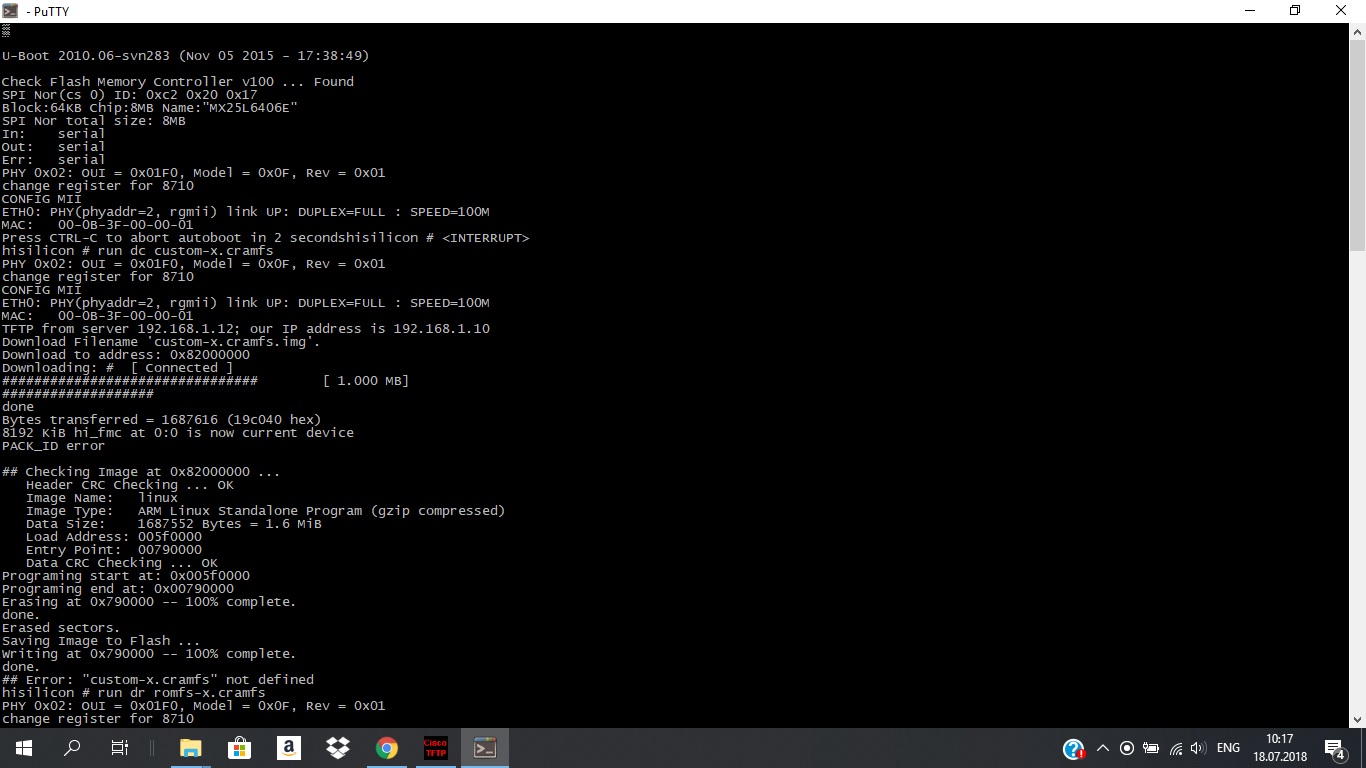The height and width of the screenshot is (768, 1366).
Task: Expand hidden system tray icons
Action: (x=1103, y=748)
